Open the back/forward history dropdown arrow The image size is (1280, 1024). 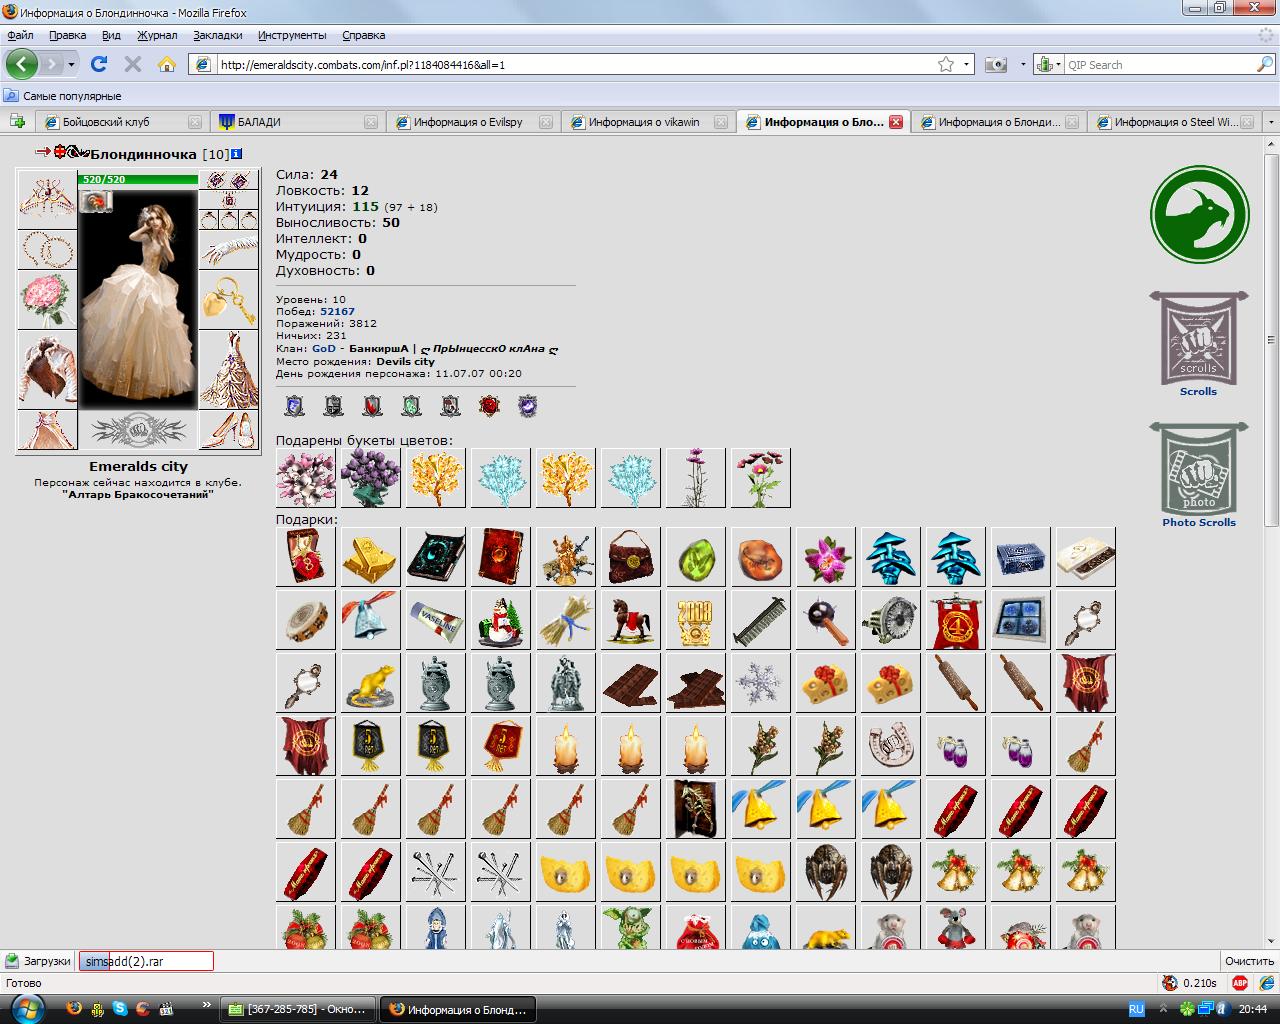tap(71, 64)
